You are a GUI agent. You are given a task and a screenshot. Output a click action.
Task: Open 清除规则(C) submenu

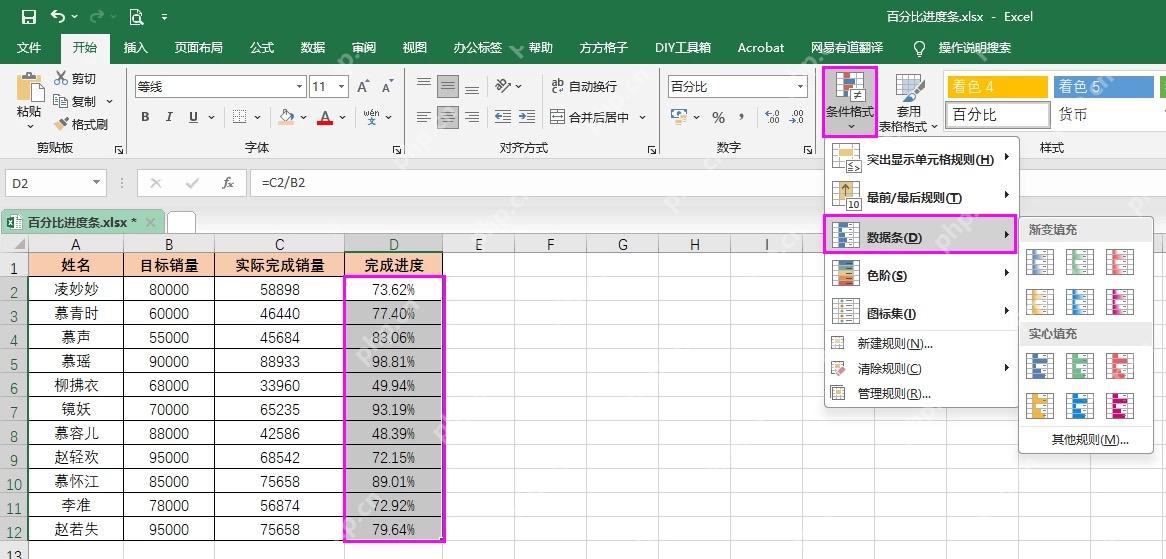coord(921,368)
